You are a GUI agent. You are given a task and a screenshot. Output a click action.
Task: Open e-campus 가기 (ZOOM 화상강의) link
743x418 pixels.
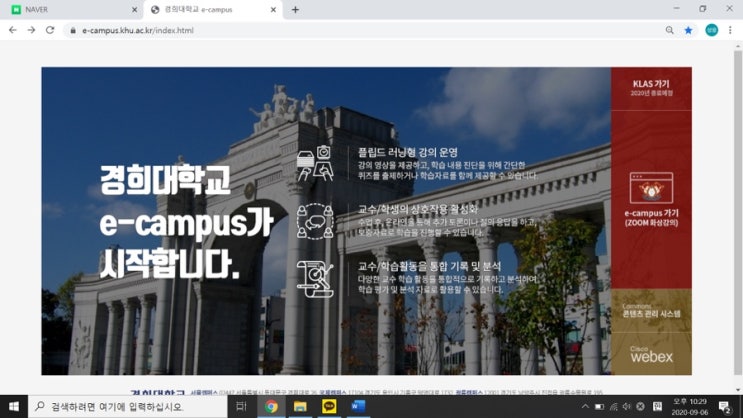click(x=651, y=218)
